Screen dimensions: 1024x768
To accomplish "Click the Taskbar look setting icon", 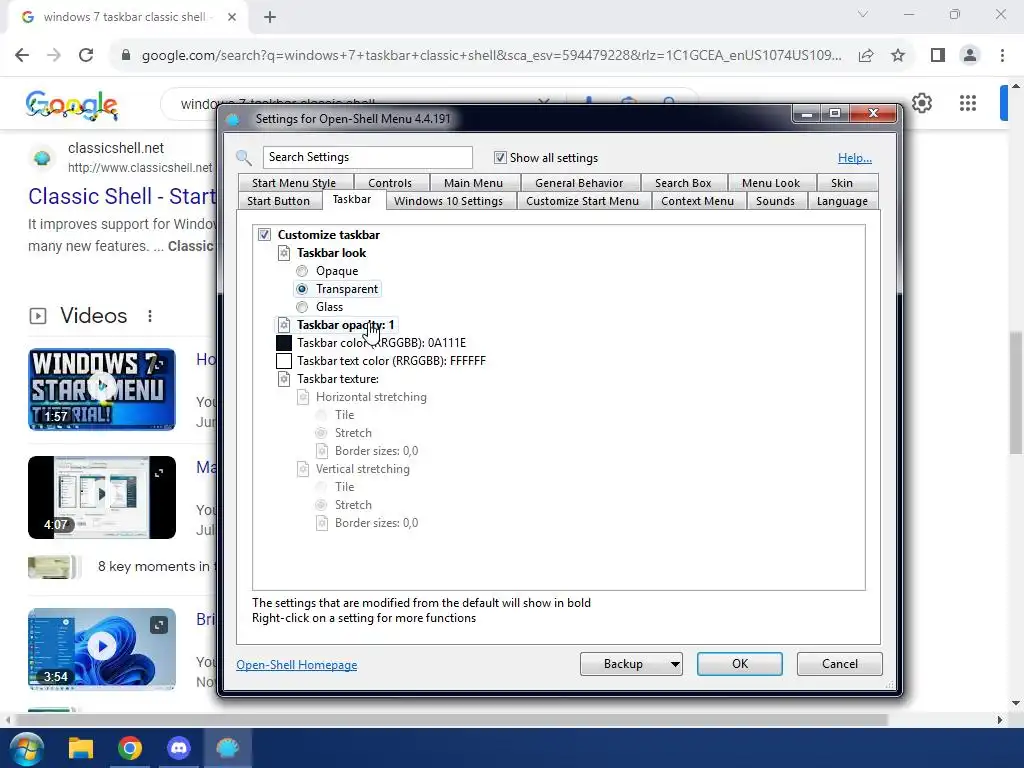I will pos(284,253).
